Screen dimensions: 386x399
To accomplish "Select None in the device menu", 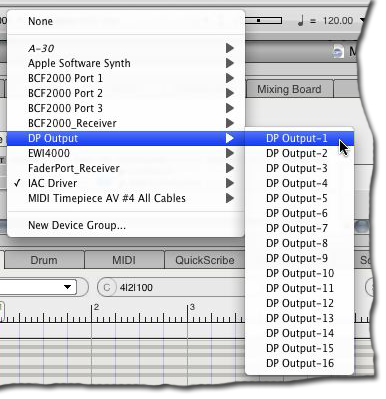I will pyautogui.click(x=126, y=21).
